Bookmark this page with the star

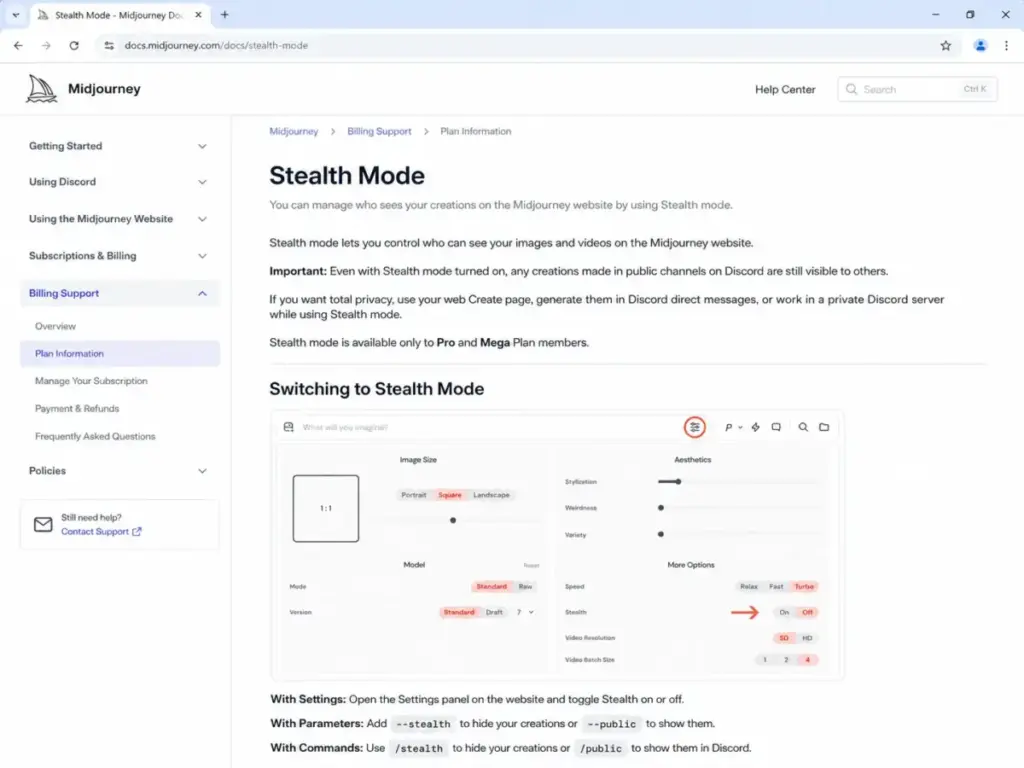[946, 46]
